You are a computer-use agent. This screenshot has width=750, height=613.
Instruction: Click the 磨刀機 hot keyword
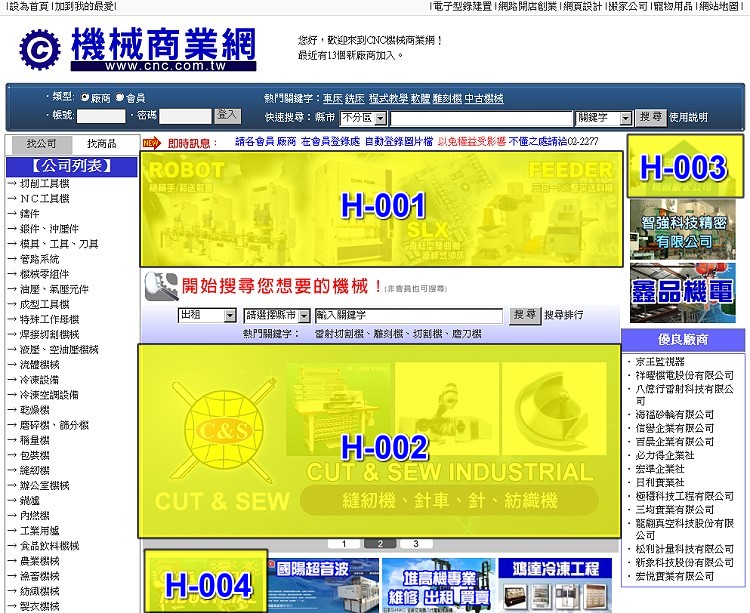pos(466,334)
